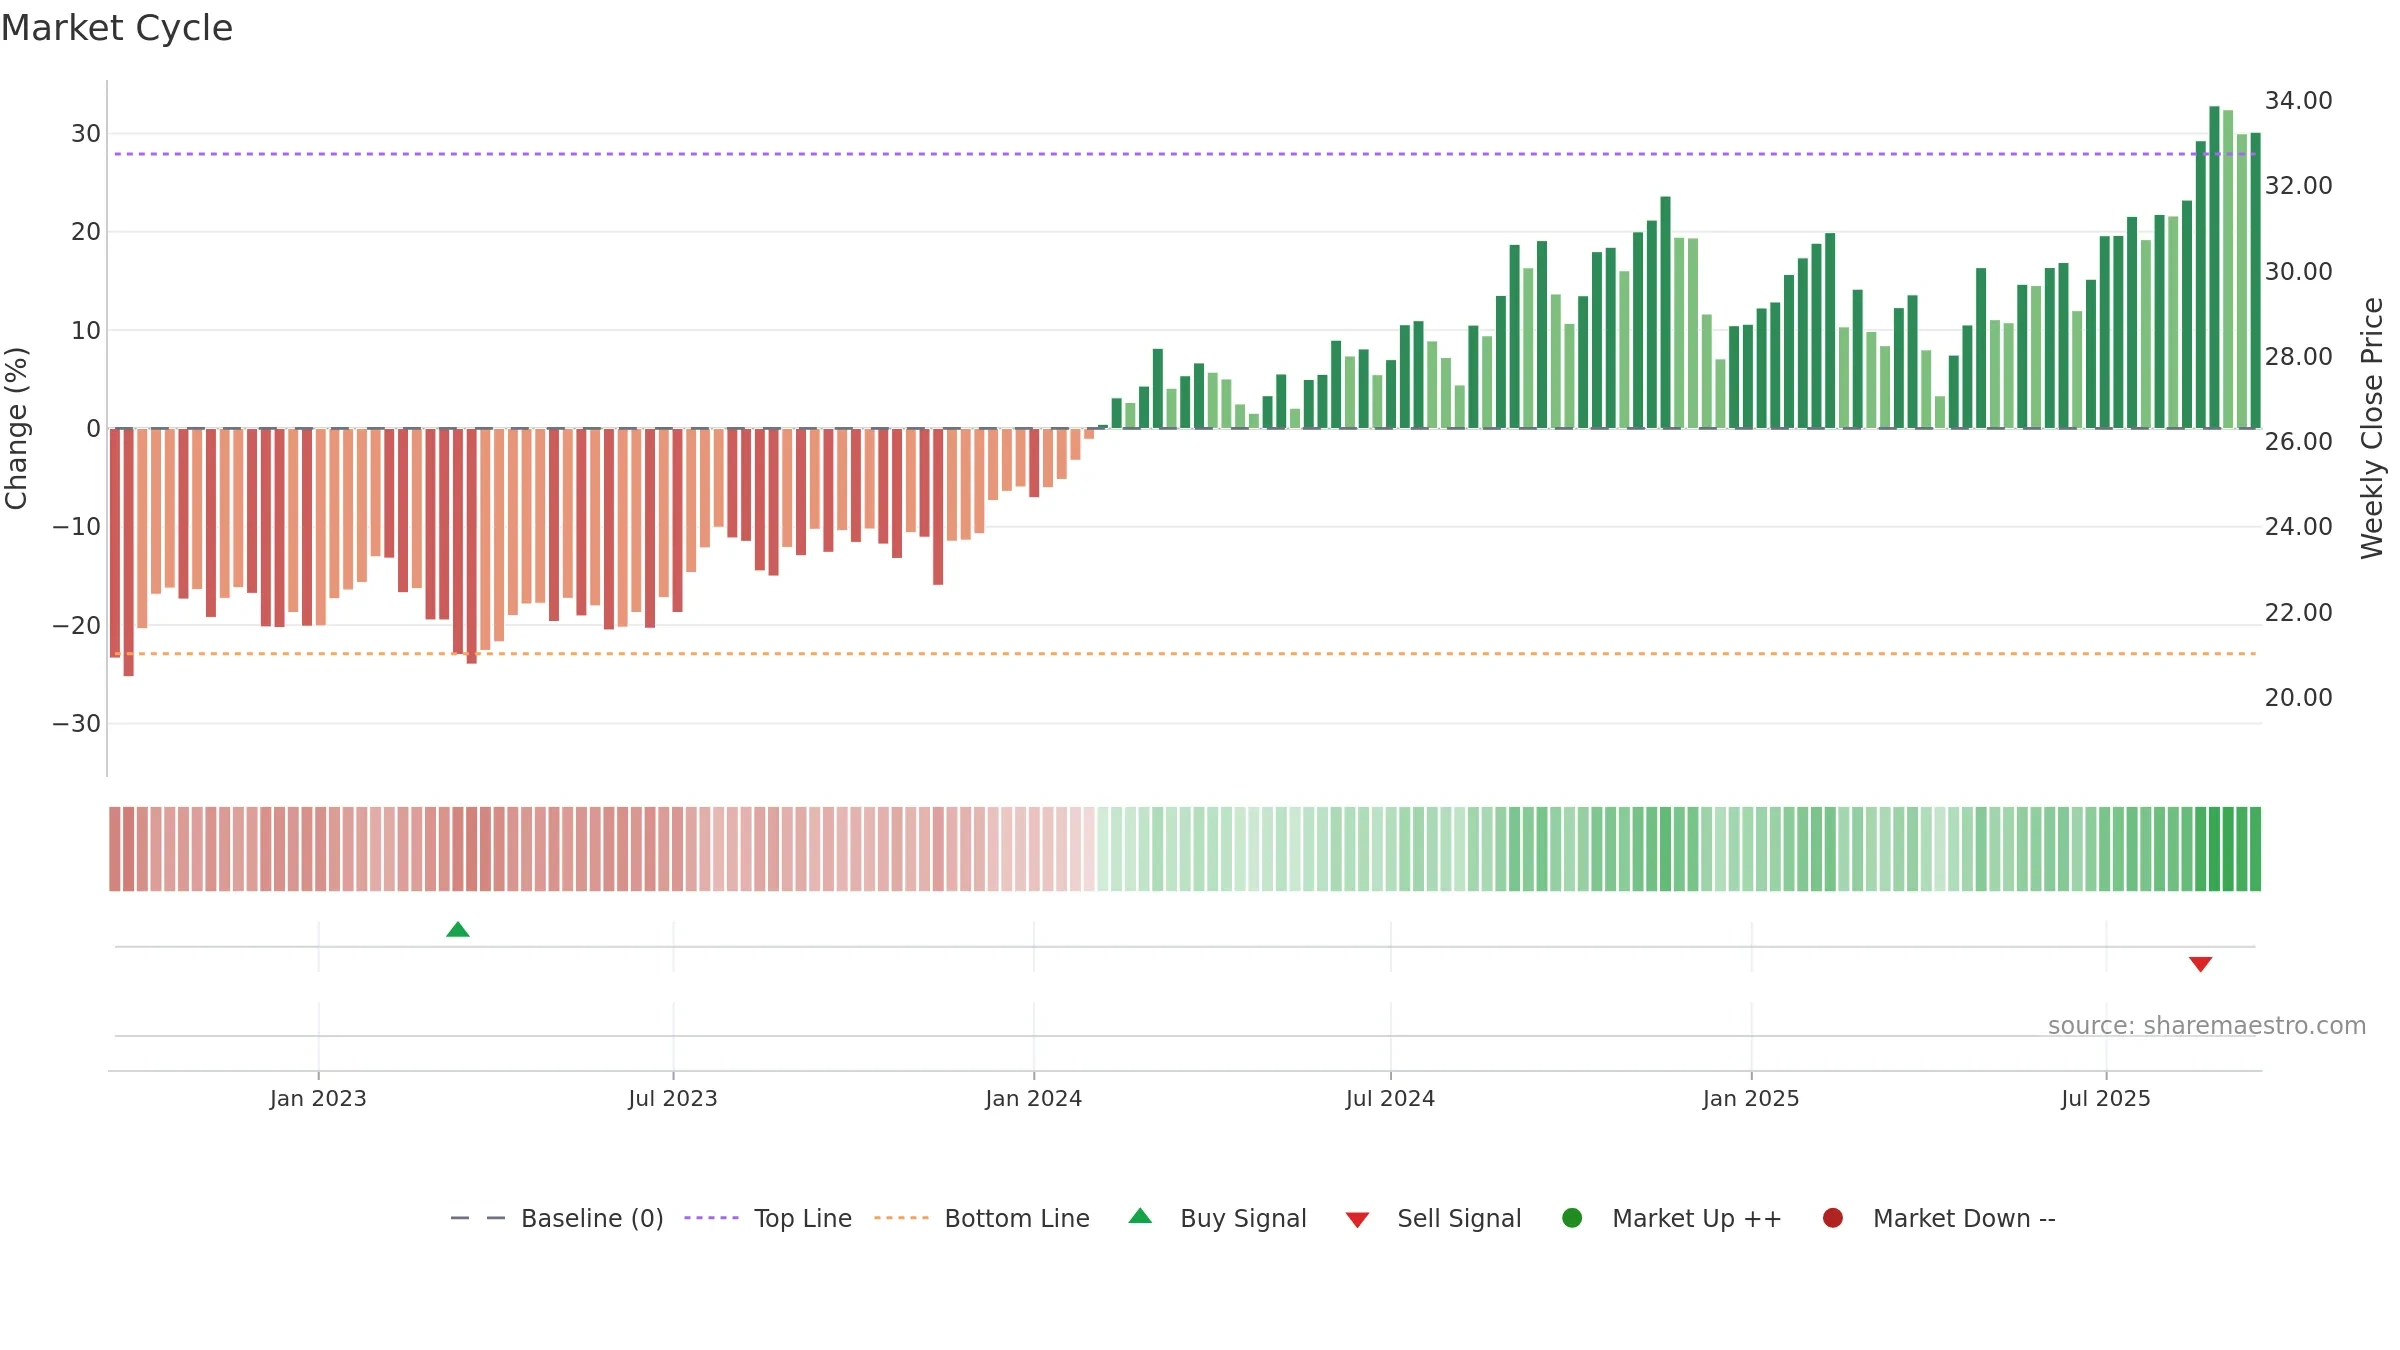
Task: Select the Jan 2024 axis label
Action: (x=1033, y=1099)
